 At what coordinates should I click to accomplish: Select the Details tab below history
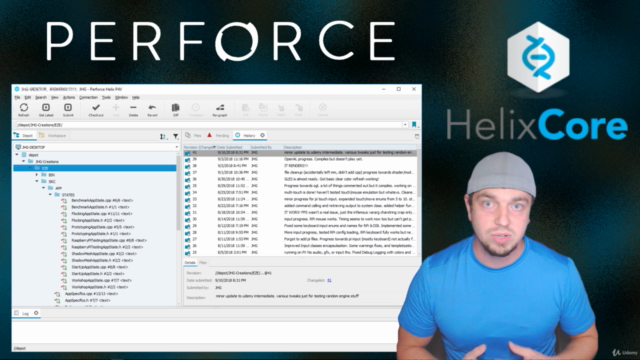190,263
